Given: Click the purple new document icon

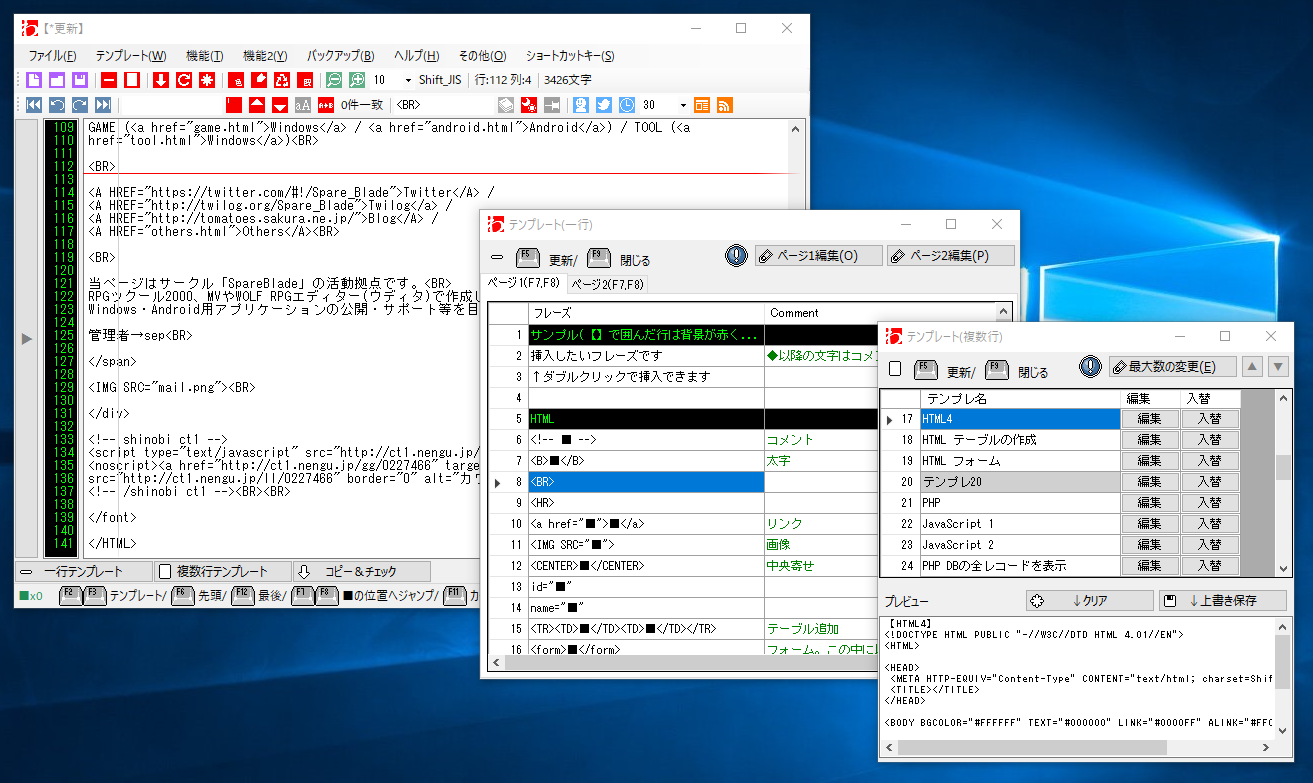Looking at the screenshot, I should pos(33,80).
